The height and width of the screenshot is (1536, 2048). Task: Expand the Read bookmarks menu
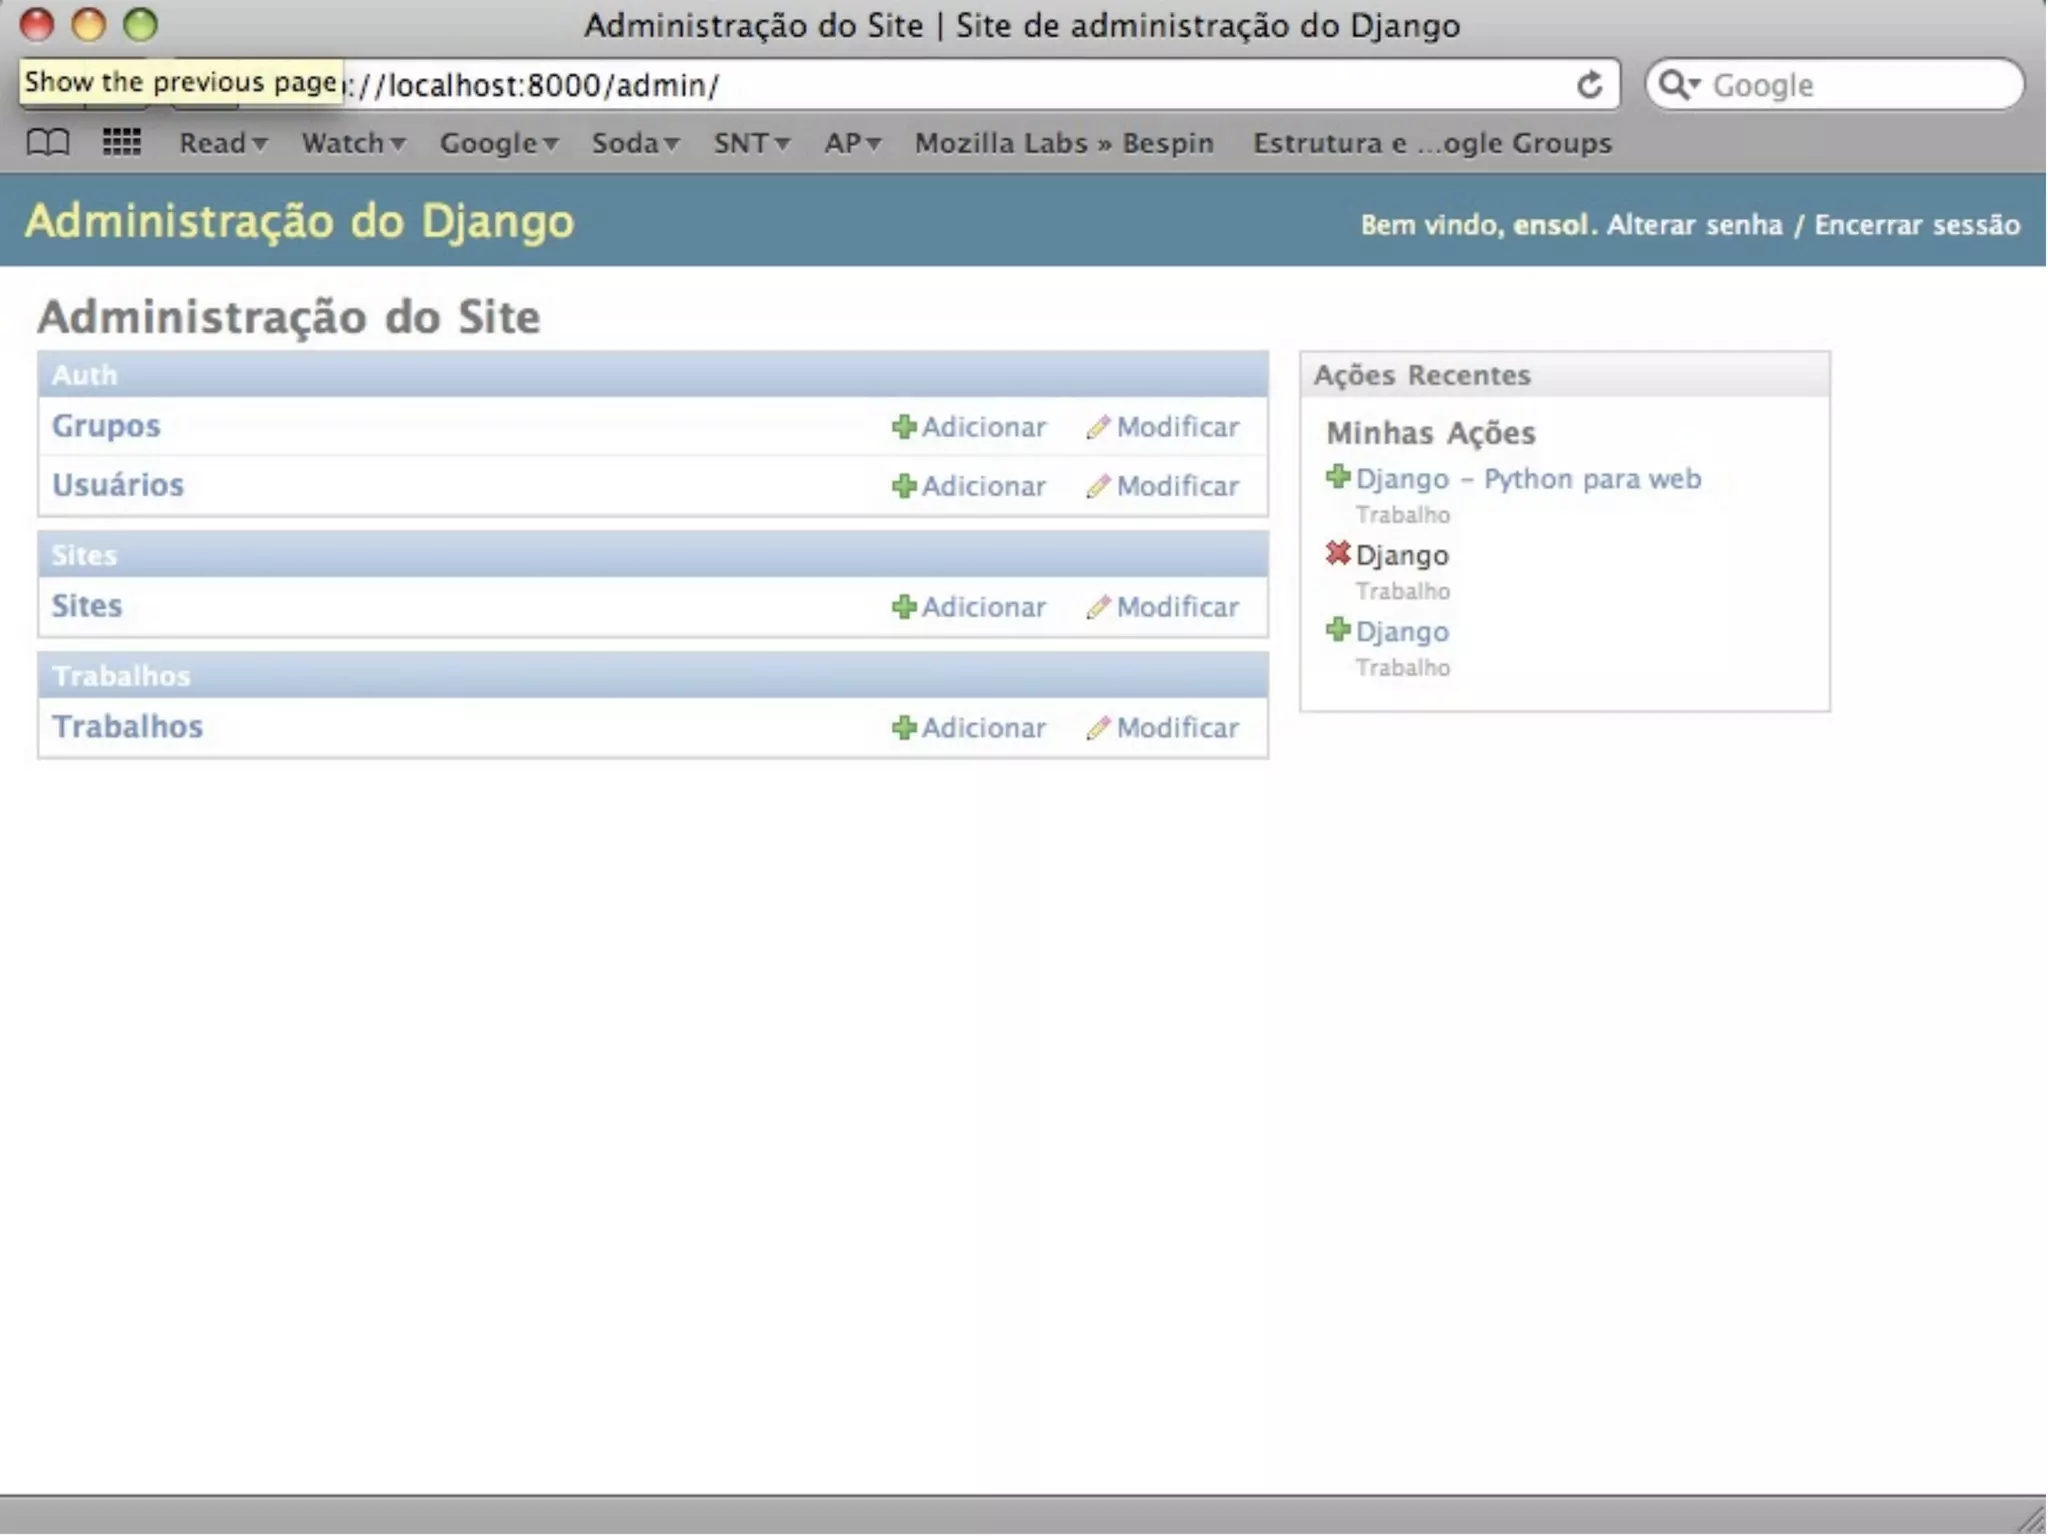(x=223, y=143)
